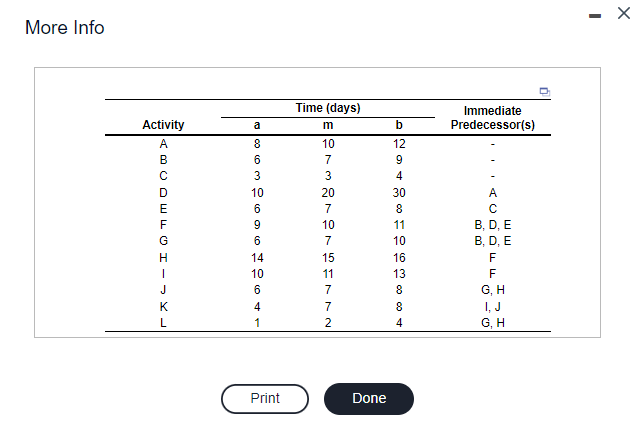Click the Print button
634x432 pixels.
[x=265, y=399]
